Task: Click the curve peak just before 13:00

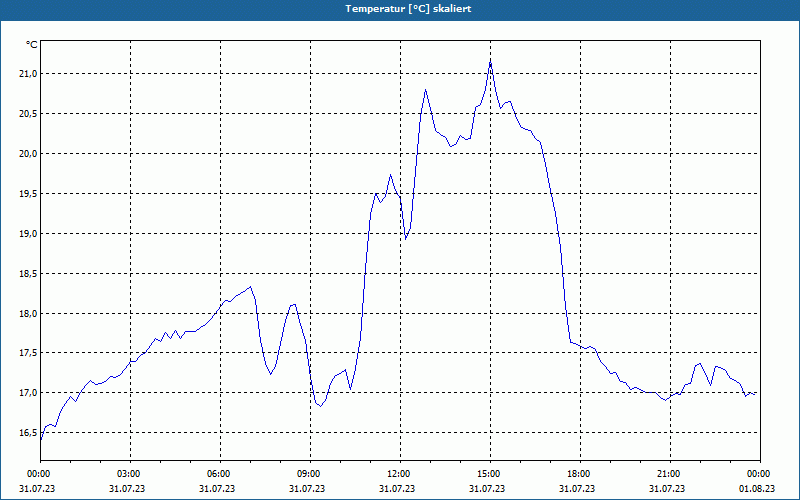Action: (x=425, y=90)
